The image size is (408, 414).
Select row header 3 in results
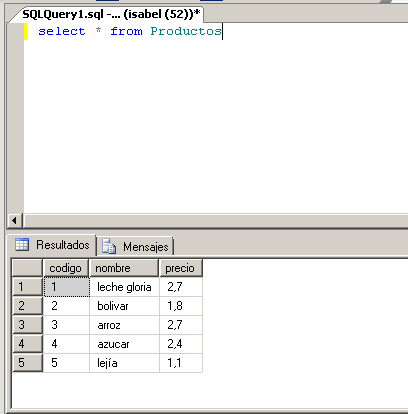(27, 325)
